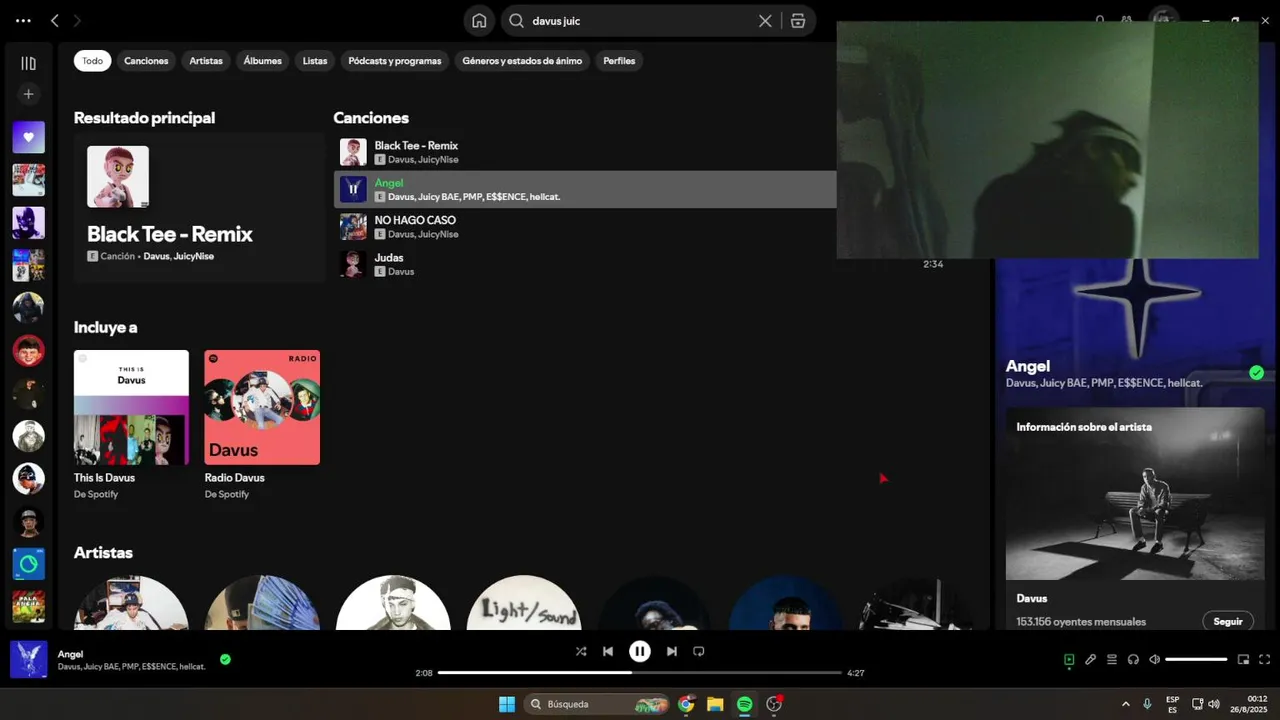Show lyrics with microphone icon
Screen dimensions: 1280x720
click(1091, 660)
